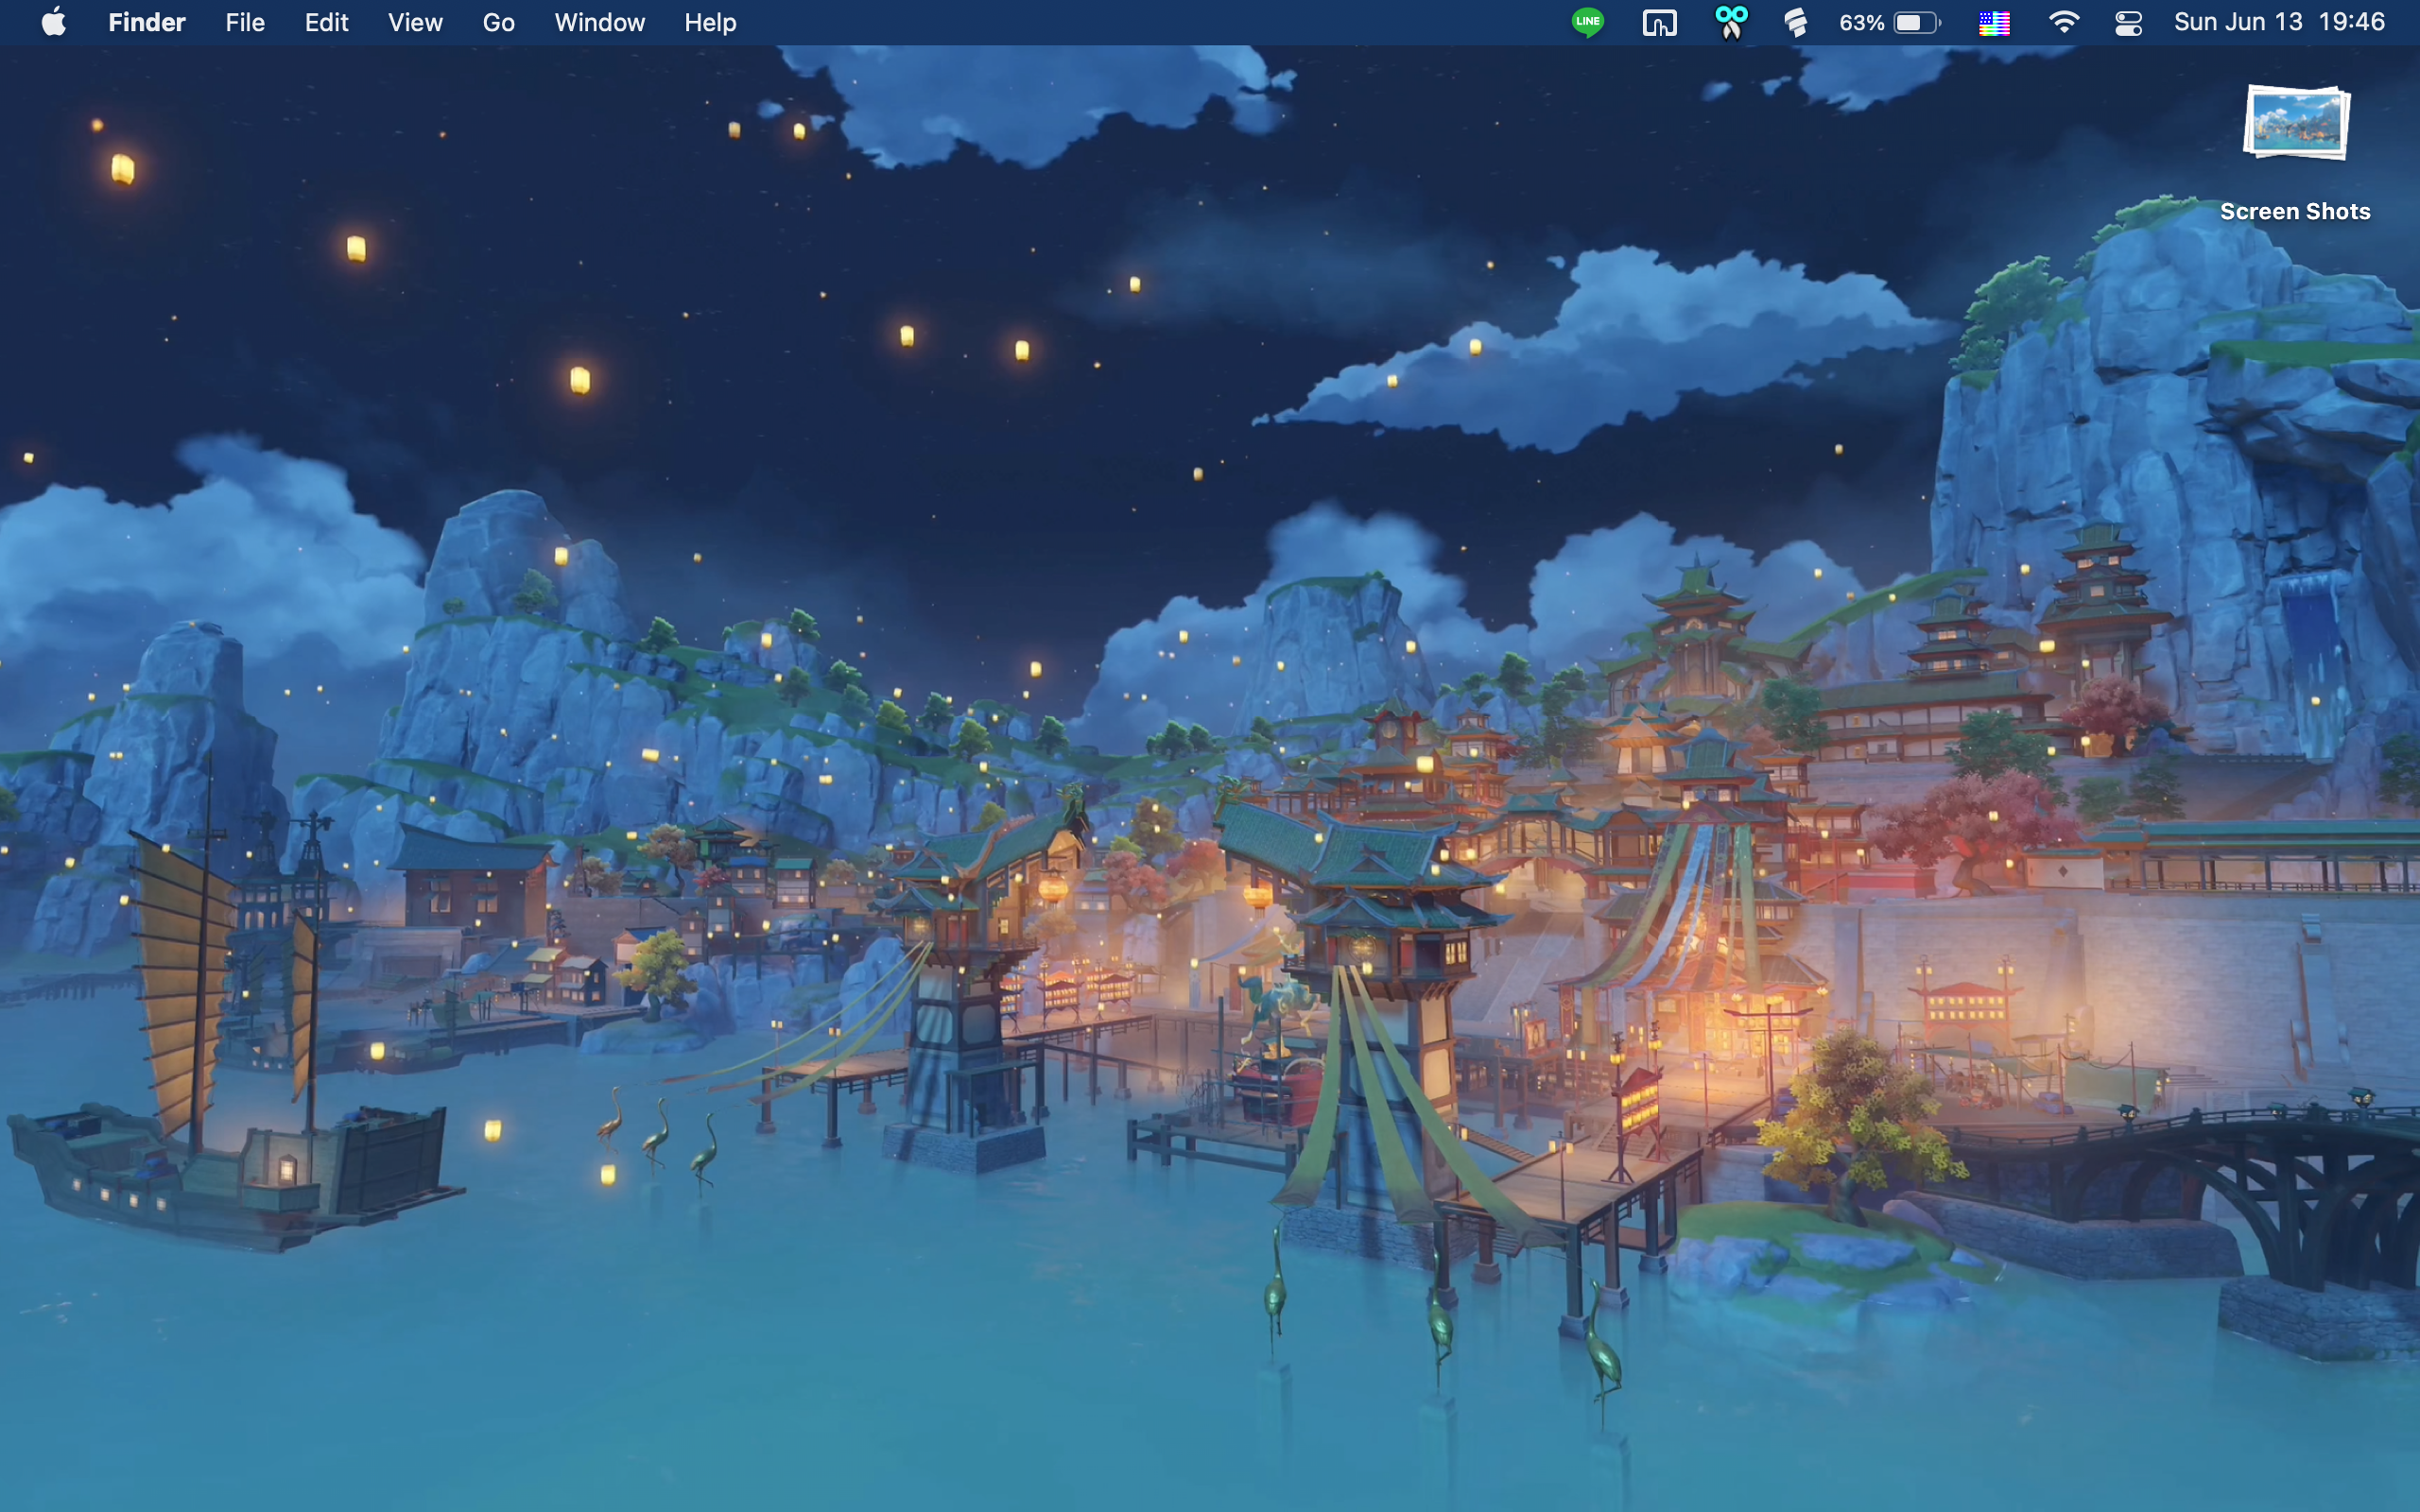Open the Wi-Fi status menu
The image size is (2420, 1512).
tap(2063, 22)
